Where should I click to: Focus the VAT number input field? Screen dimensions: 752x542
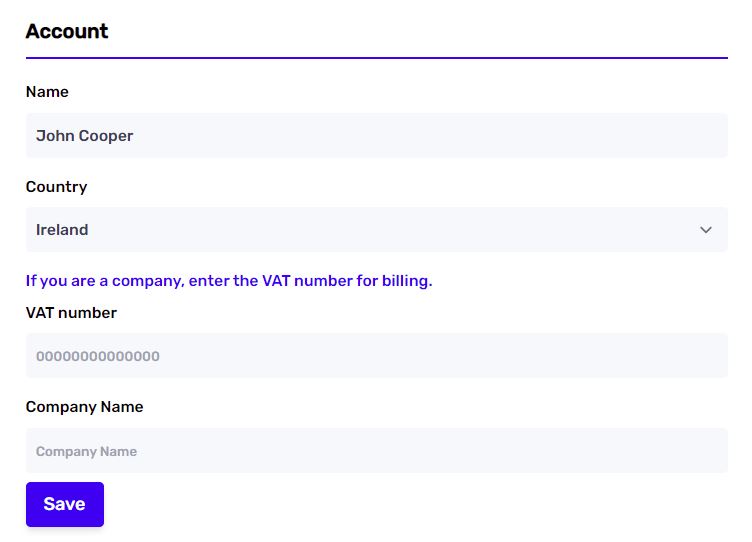[376, 355]
